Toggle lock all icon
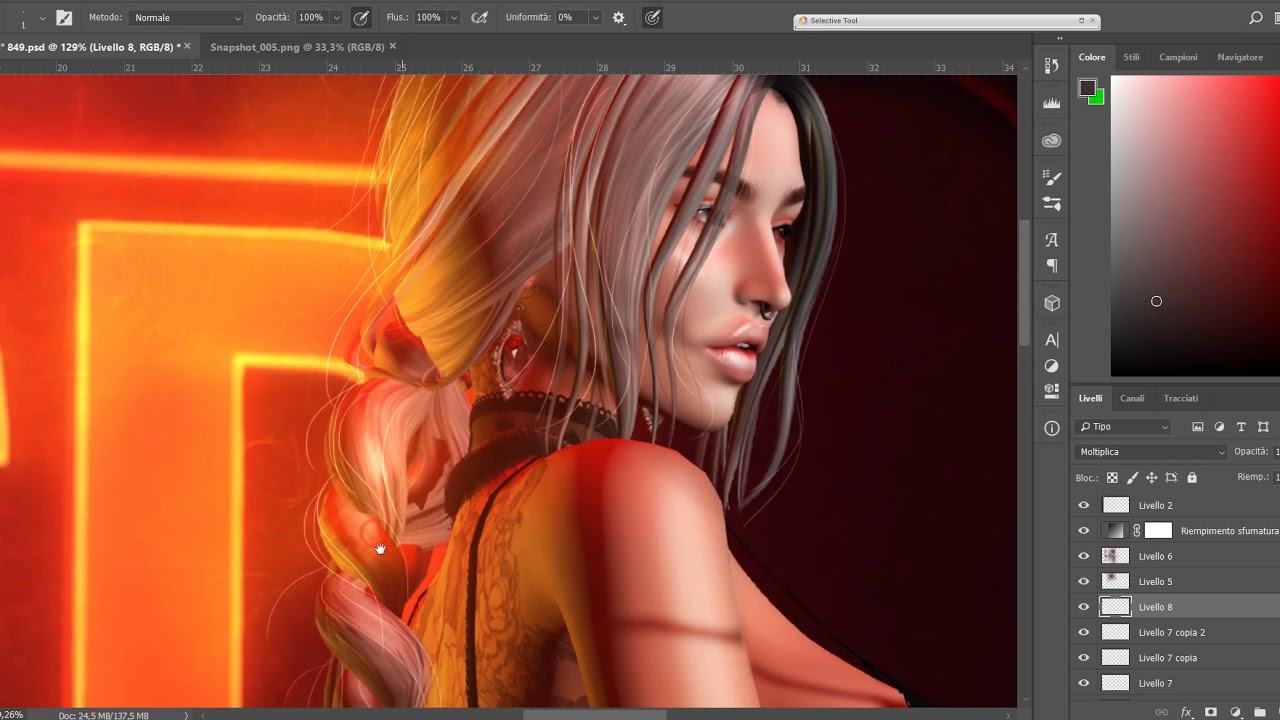 pyautogui.click(x=1191, y=478)
